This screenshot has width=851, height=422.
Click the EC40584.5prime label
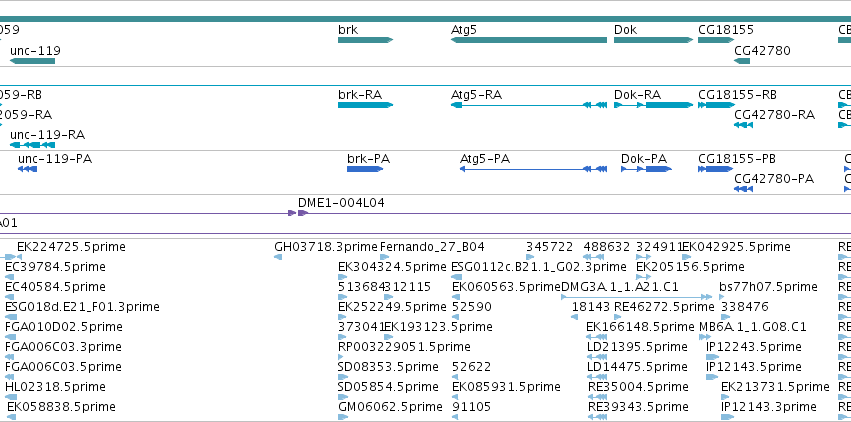pyautogui.click(x=55, y=286)
